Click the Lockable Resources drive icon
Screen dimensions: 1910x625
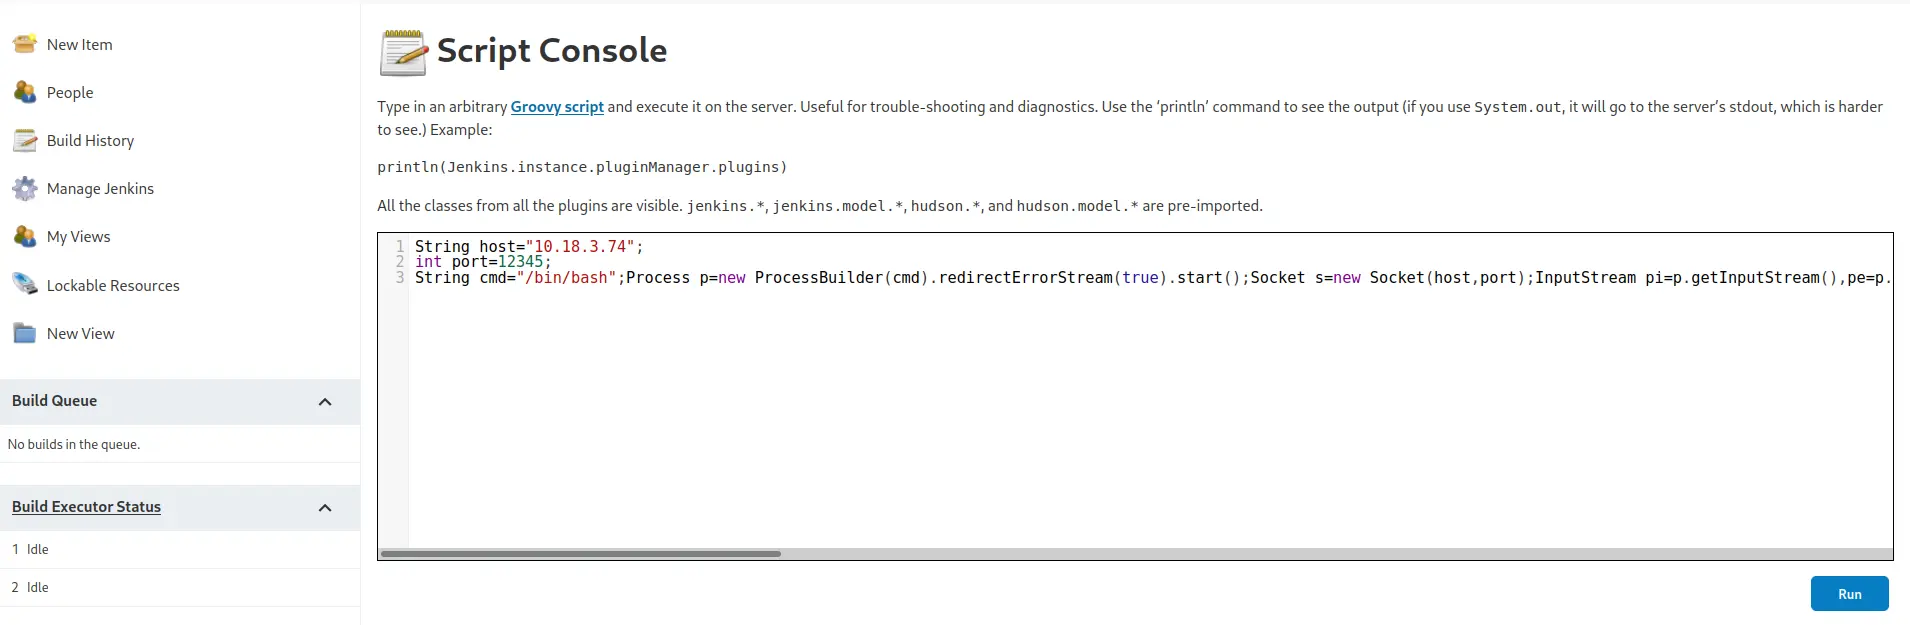25,285
